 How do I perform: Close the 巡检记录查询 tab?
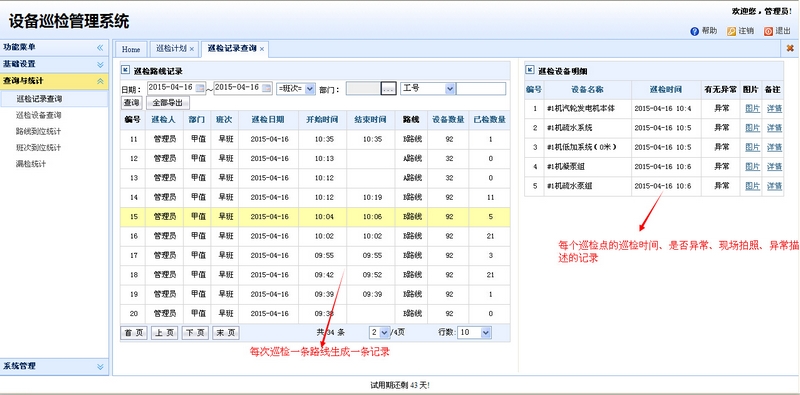(x=262, y=50)
